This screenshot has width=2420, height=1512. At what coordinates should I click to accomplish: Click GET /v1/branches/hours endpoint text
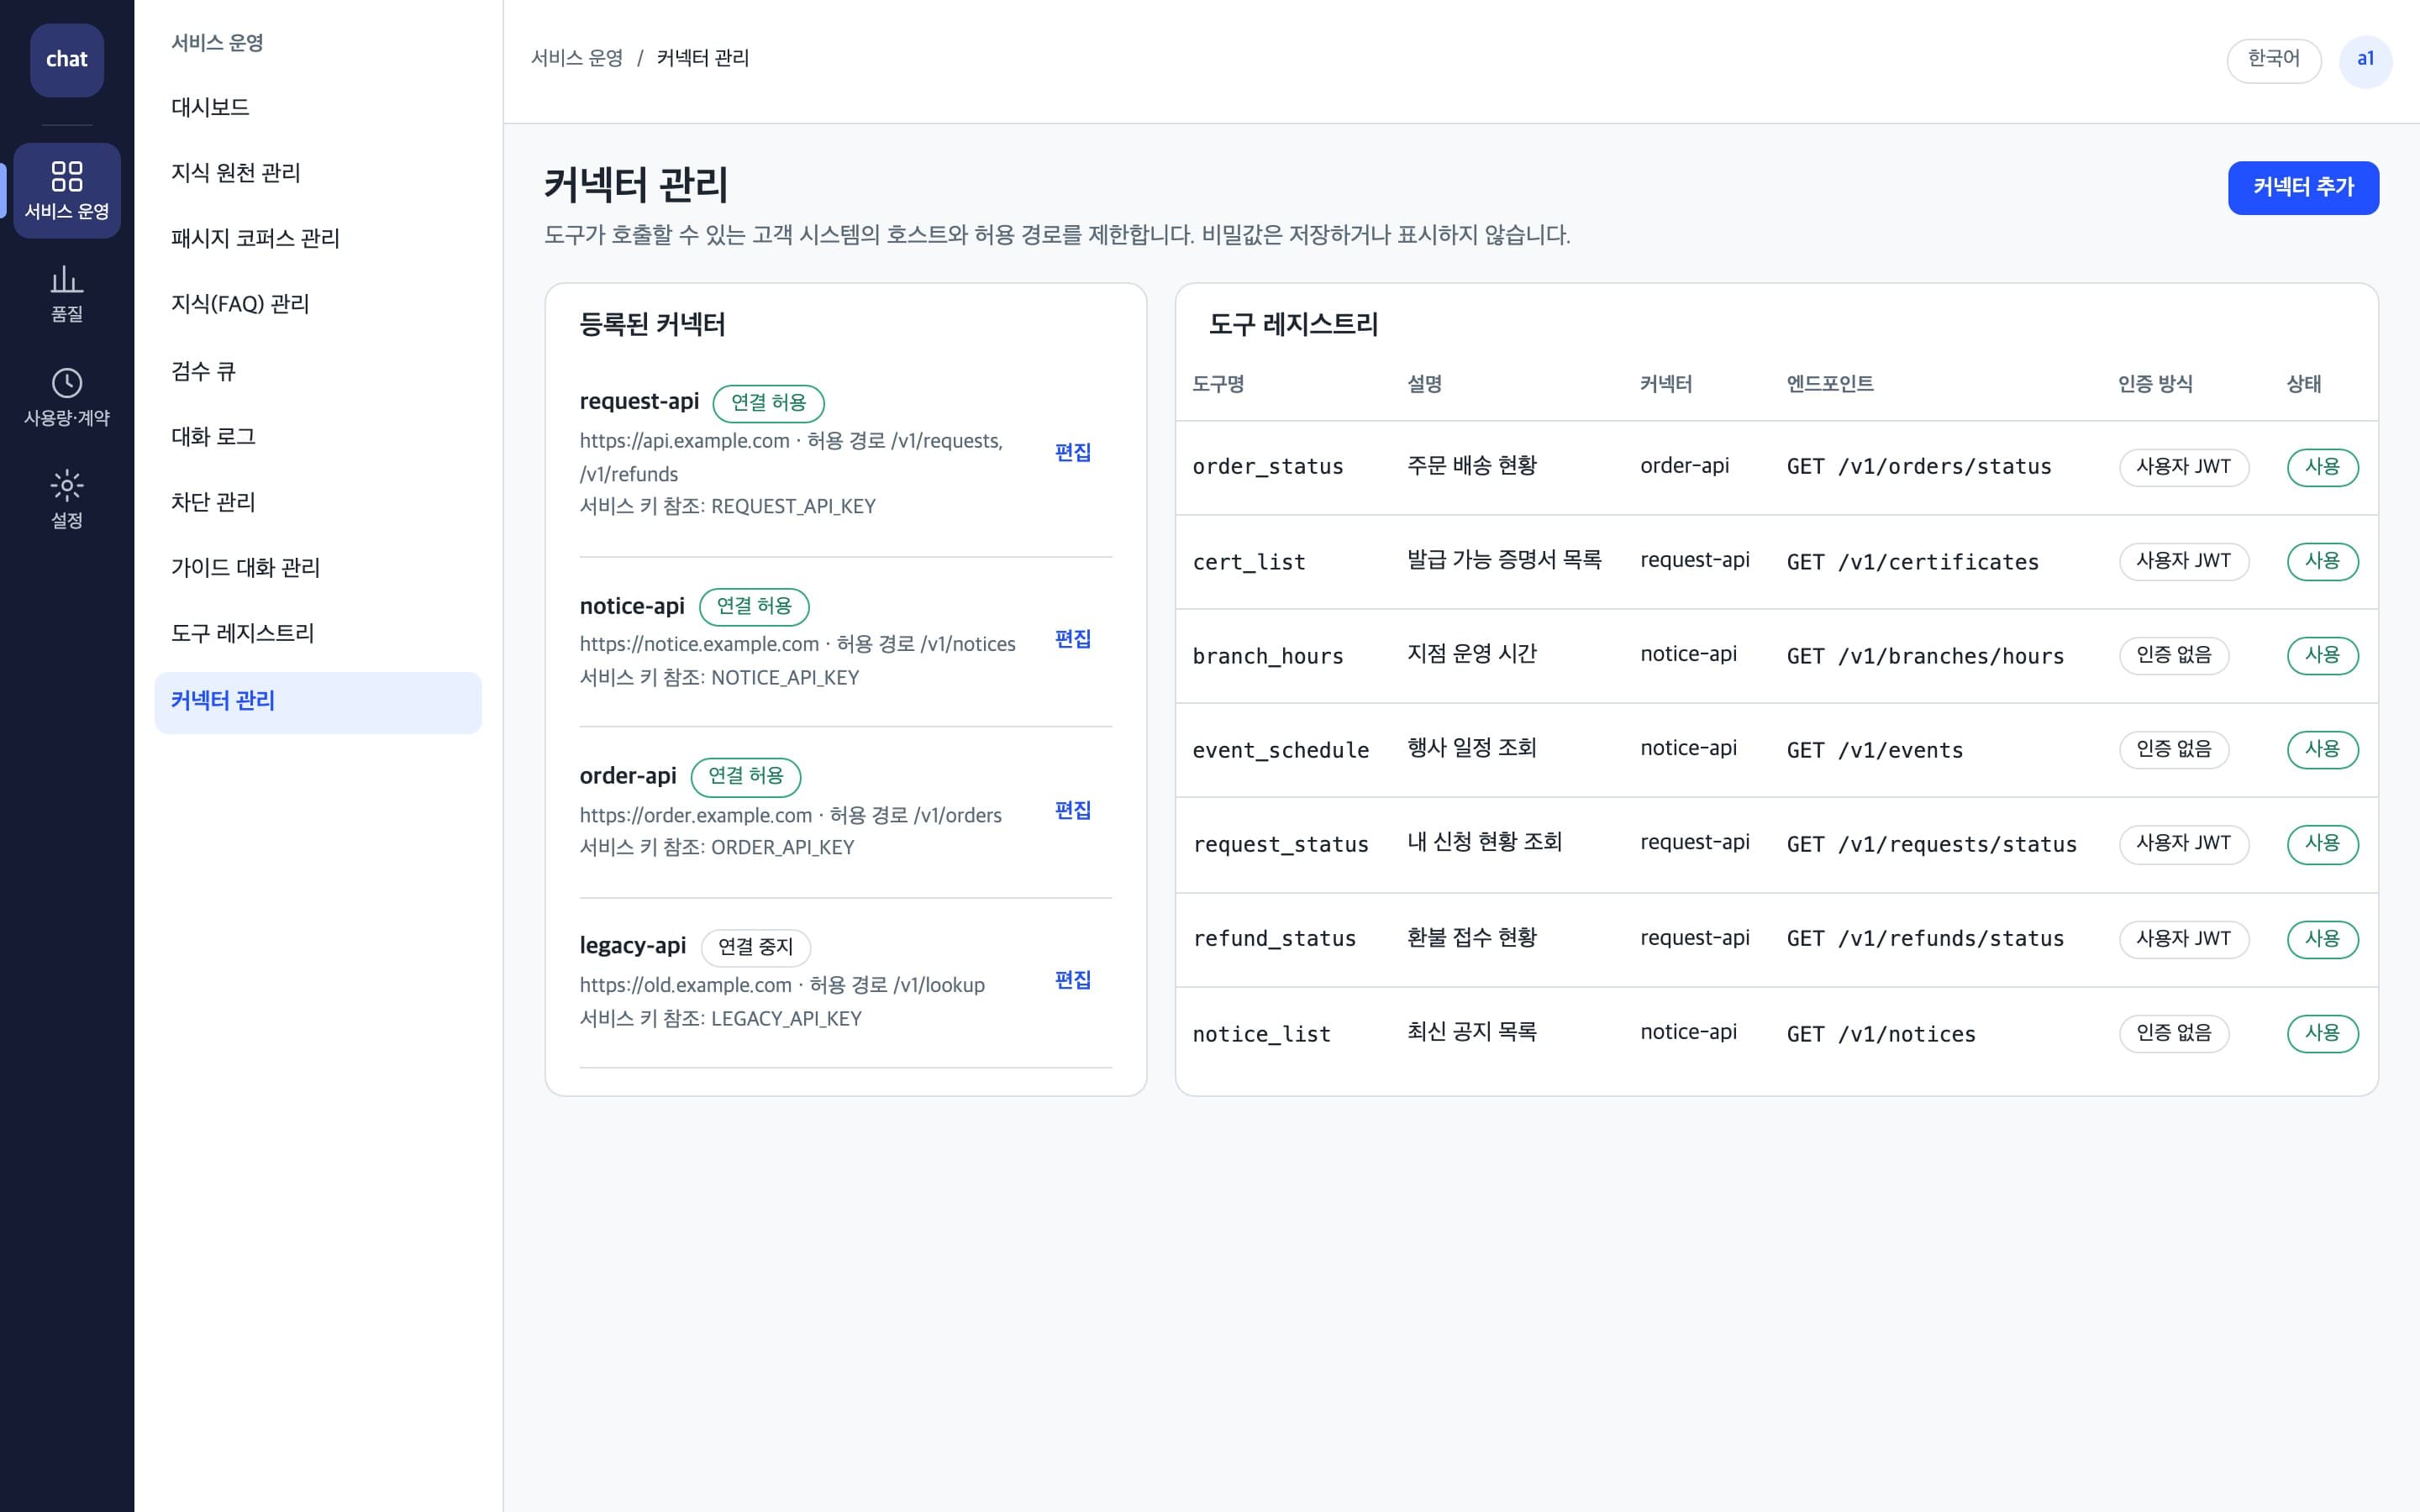(1925, 656)
